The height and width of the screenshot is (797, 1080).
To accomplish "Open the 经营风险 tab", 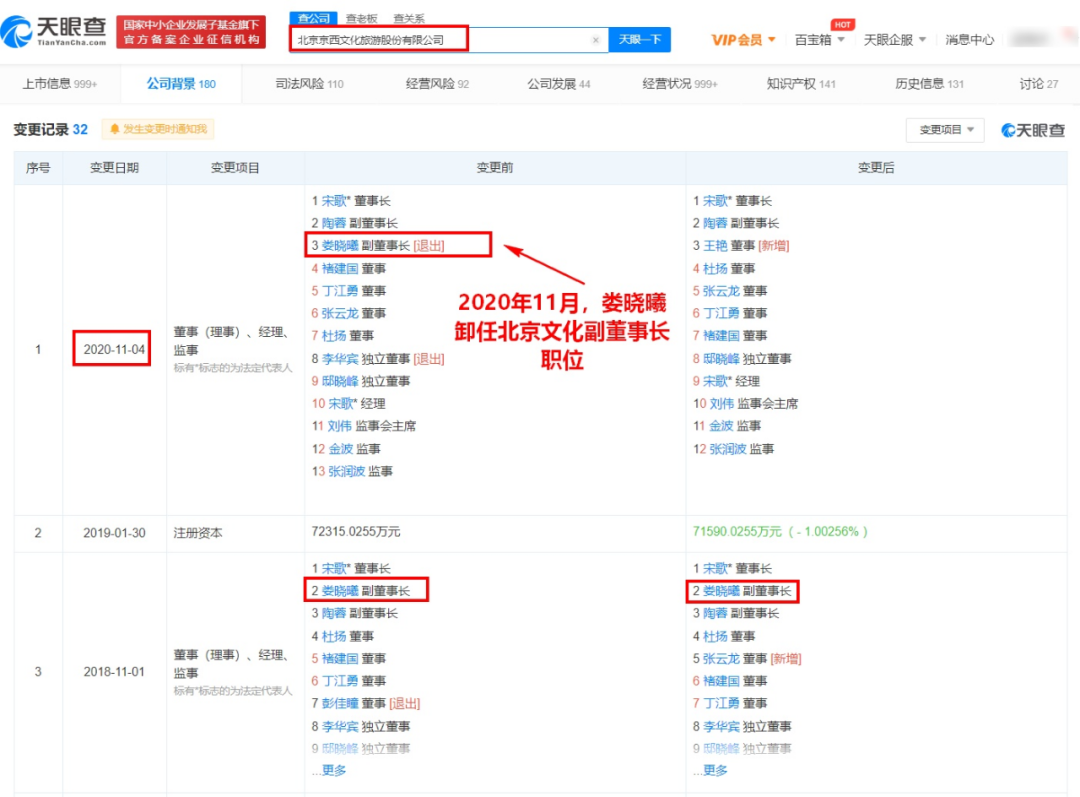I will click(x=437, y=84).
